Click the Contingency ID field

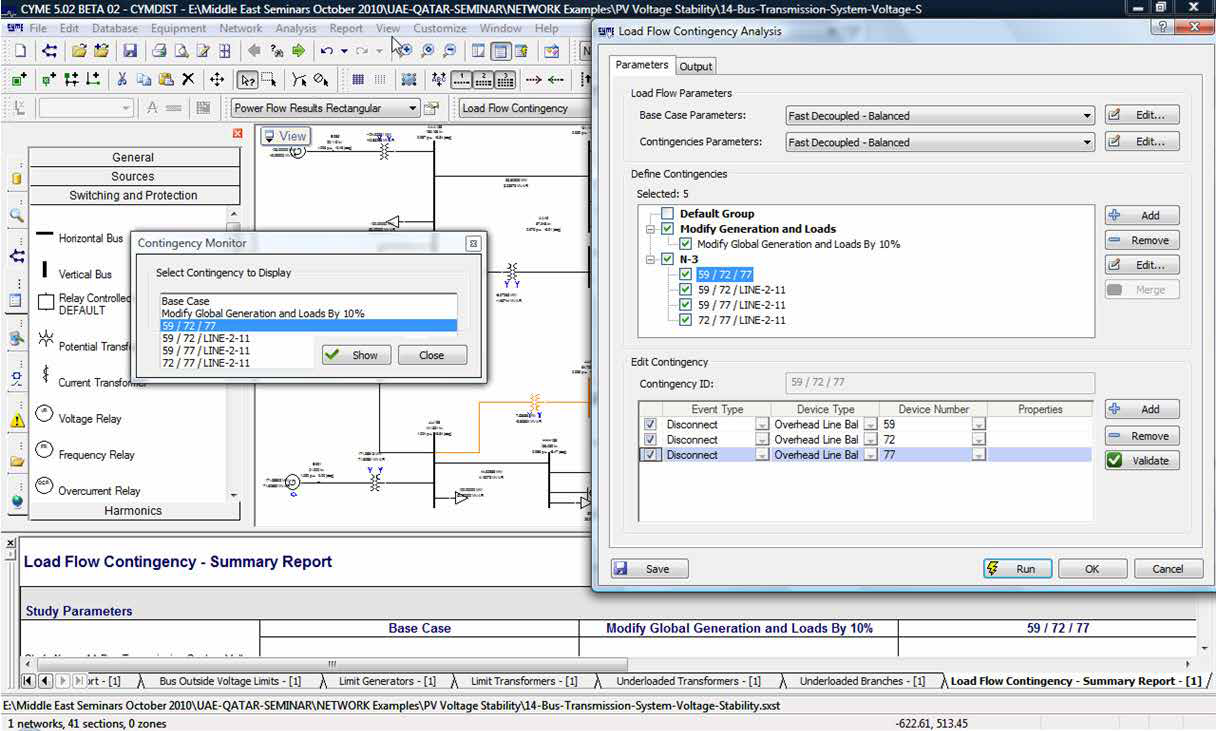click(940, 382)
